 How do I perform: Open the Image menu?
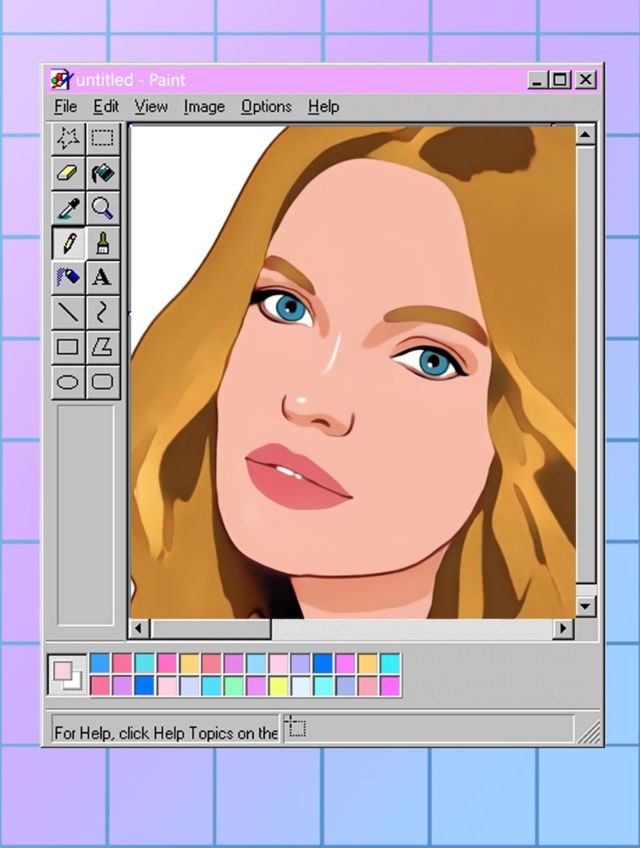[203, 106]
